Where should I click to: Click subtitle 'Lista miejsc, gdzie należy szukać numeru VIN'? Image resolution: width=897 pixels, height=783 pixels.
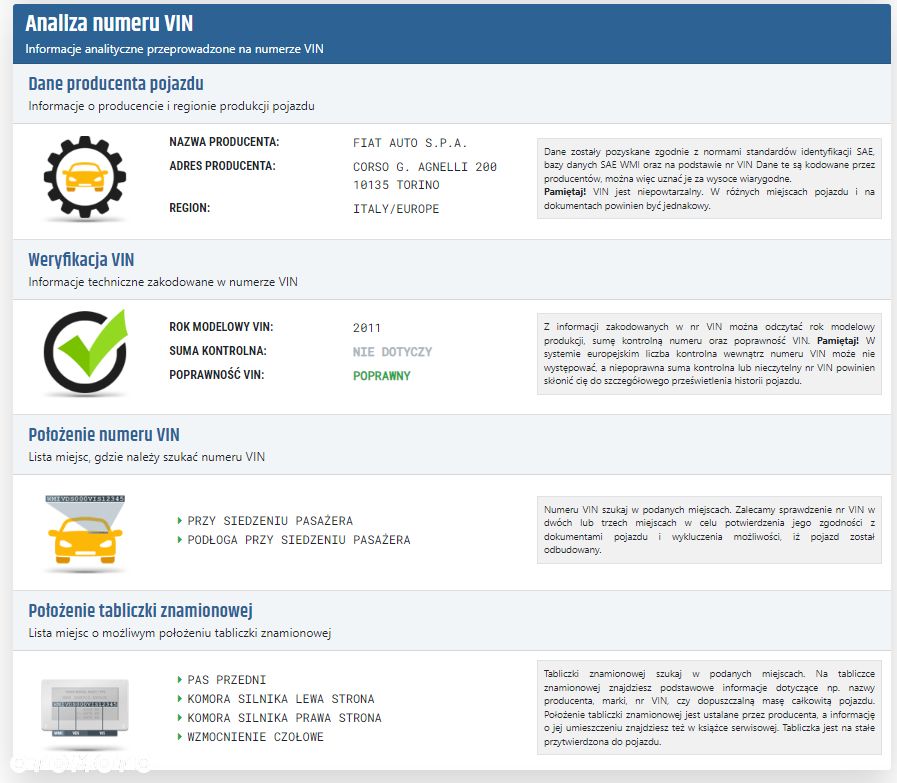[146, 457]
